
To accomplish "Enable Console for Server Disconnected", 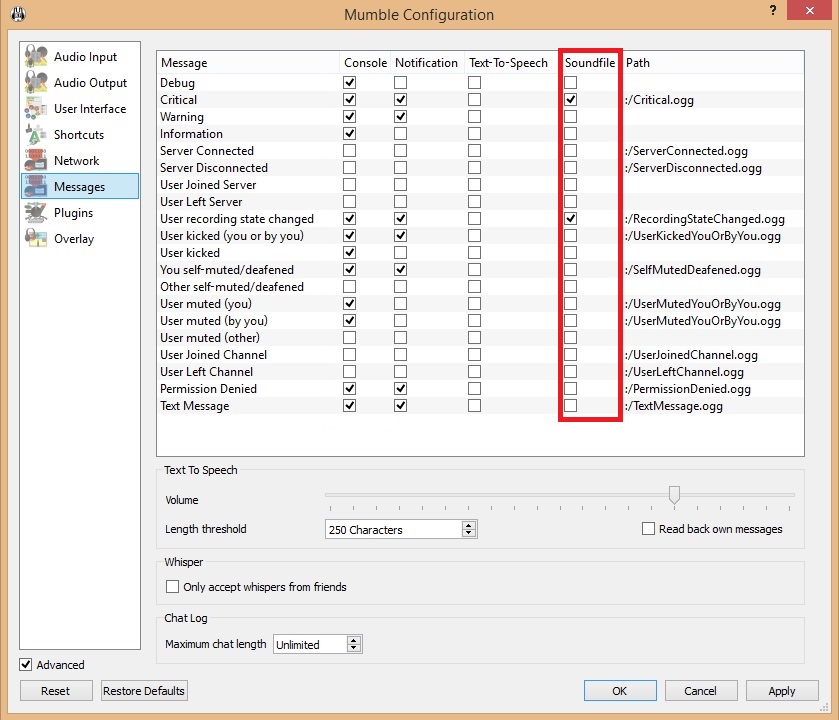I will click(349, 167).
